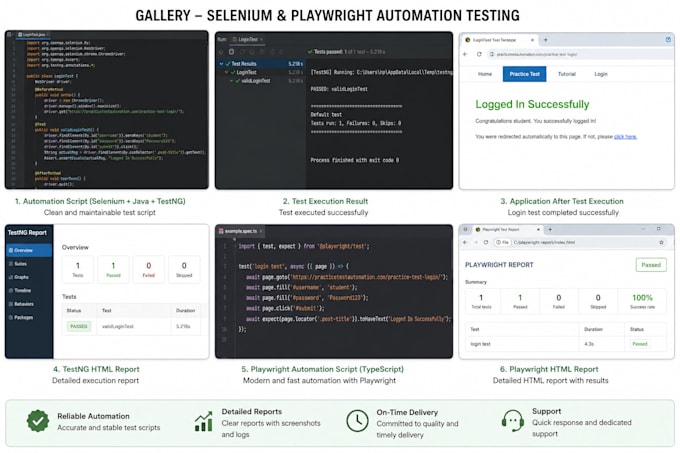This screenshot has height=453, width=680.
Task: Open Suites in TestNG Report sidebar
Action: (x=20, y=264)
